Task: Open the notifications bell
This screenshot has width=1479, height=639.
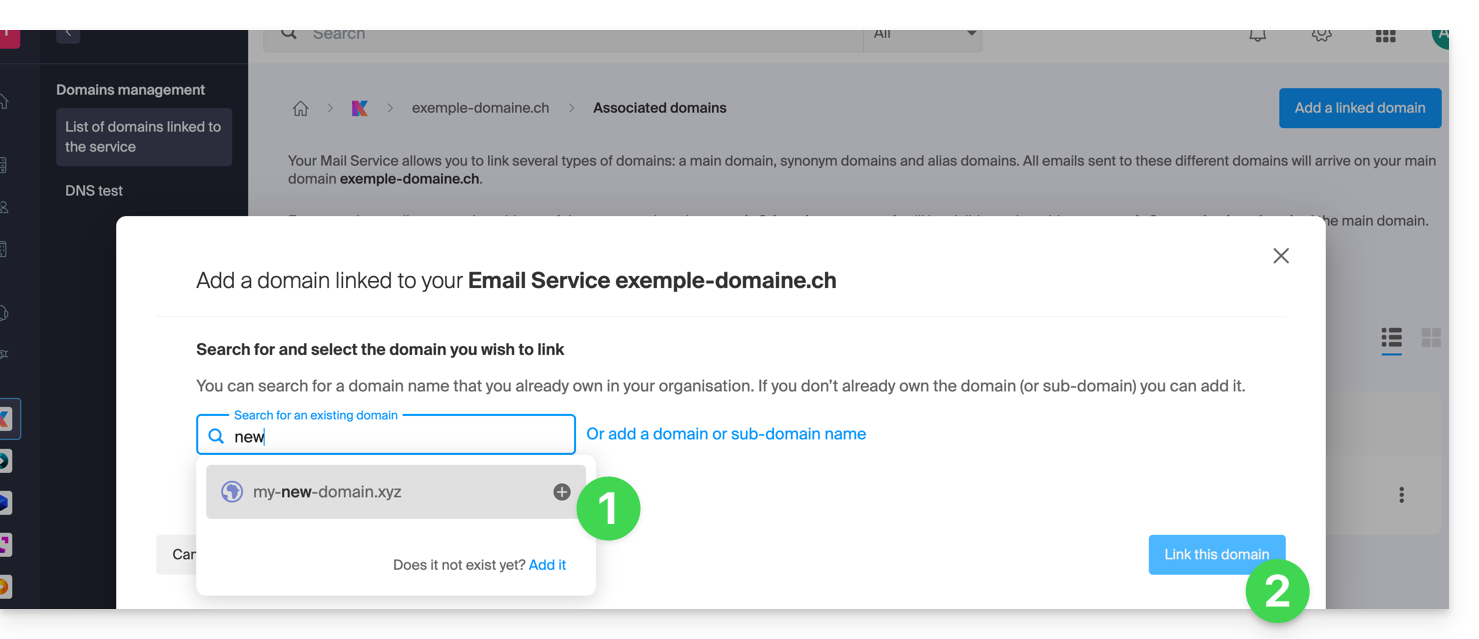Action: (1258, 35)
